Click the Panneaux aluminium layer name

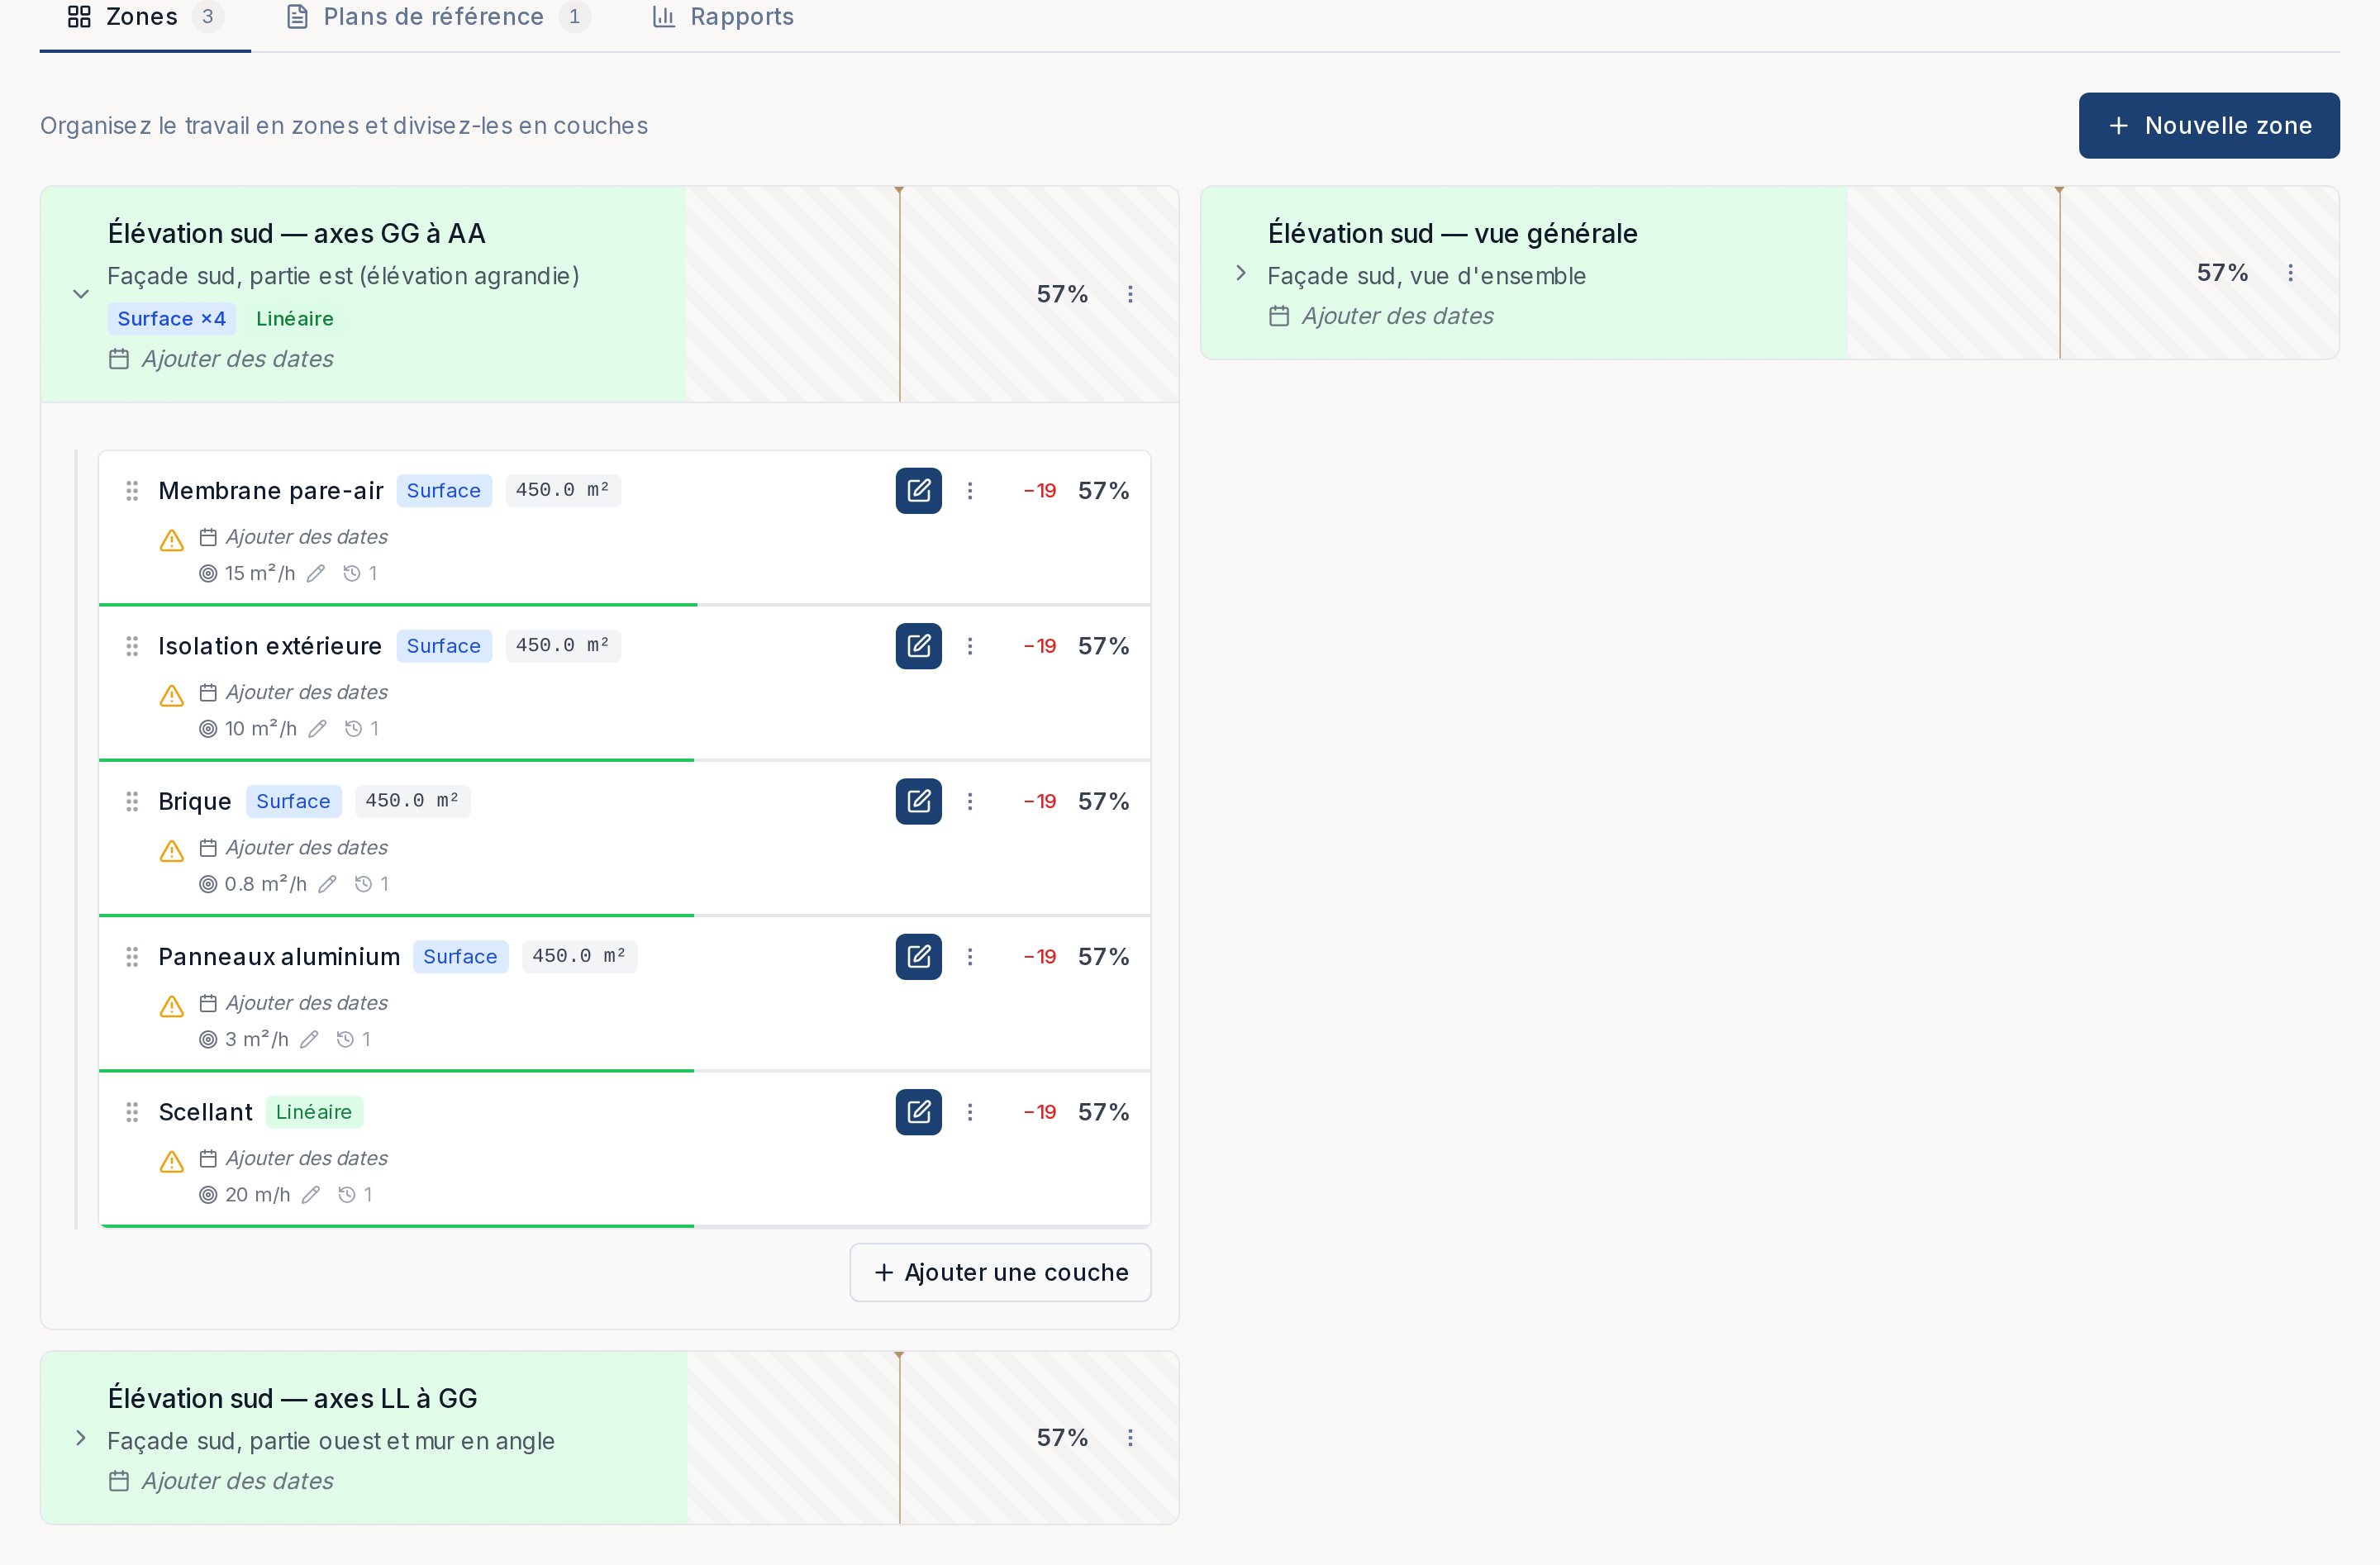(x=279, y=956)
